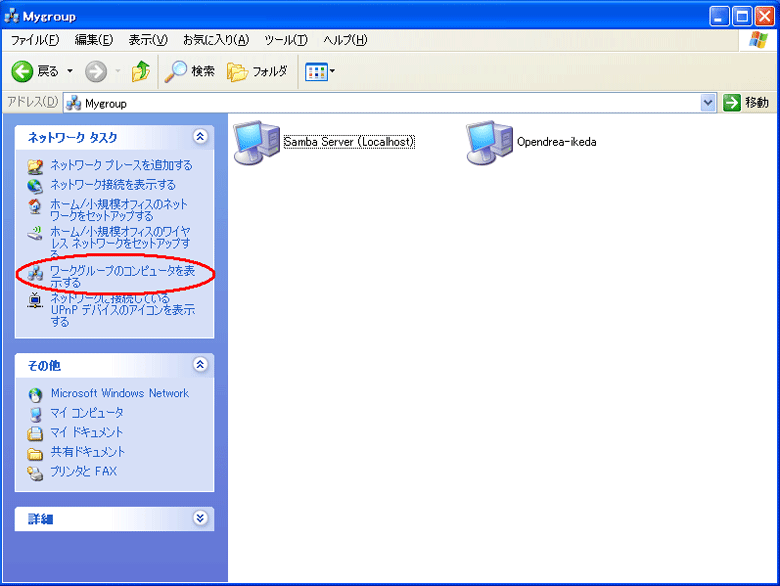Open the 検索 search tool
Viewport: 780px width, 586px height.
pyautogui.click(x=190, y=72)
